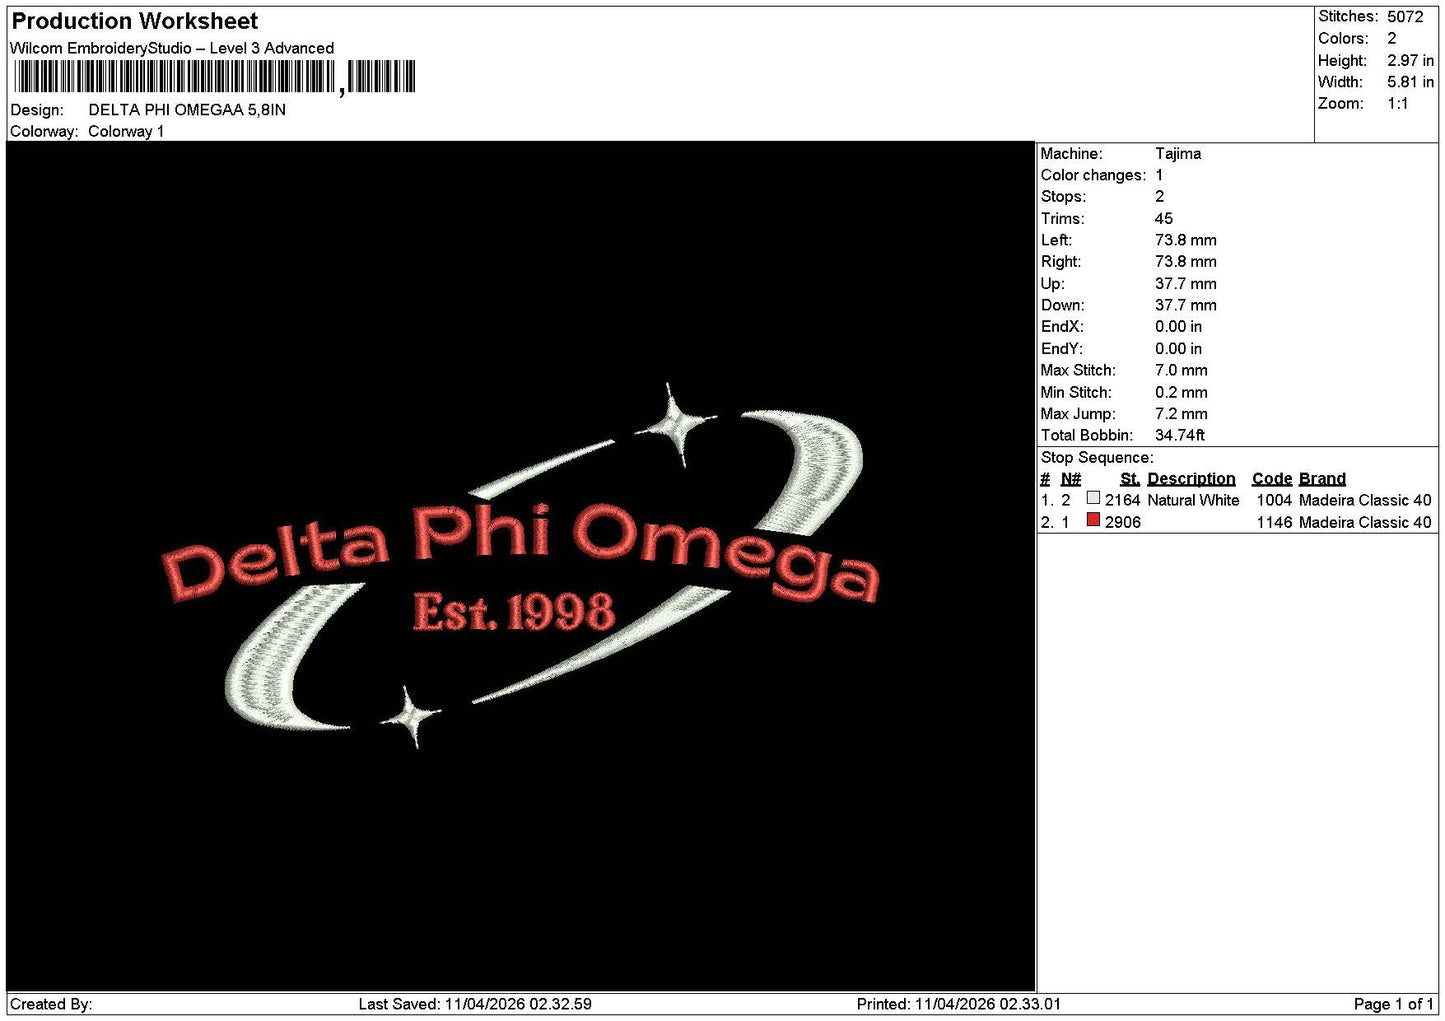Click the Natural White color swatch
This screenshot has width=1445, height=1021.
point(1093,498)
